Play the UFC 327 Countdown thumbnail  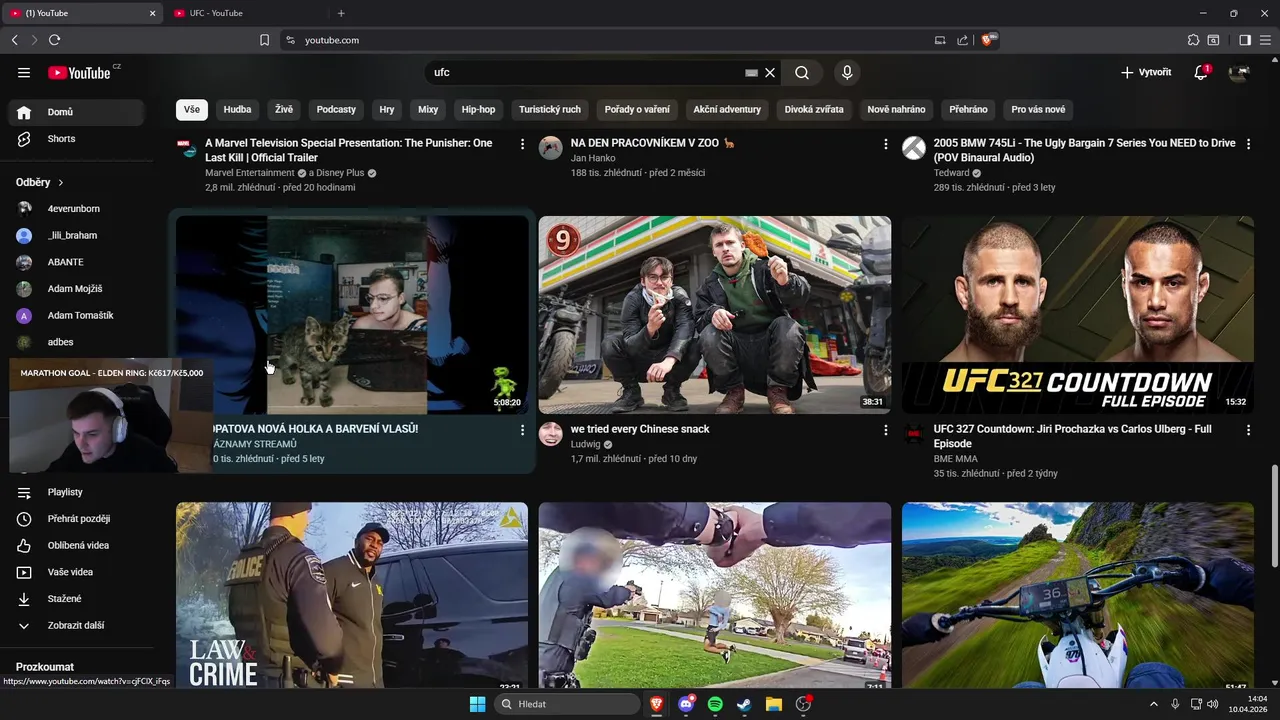(x=1077, y=315)
